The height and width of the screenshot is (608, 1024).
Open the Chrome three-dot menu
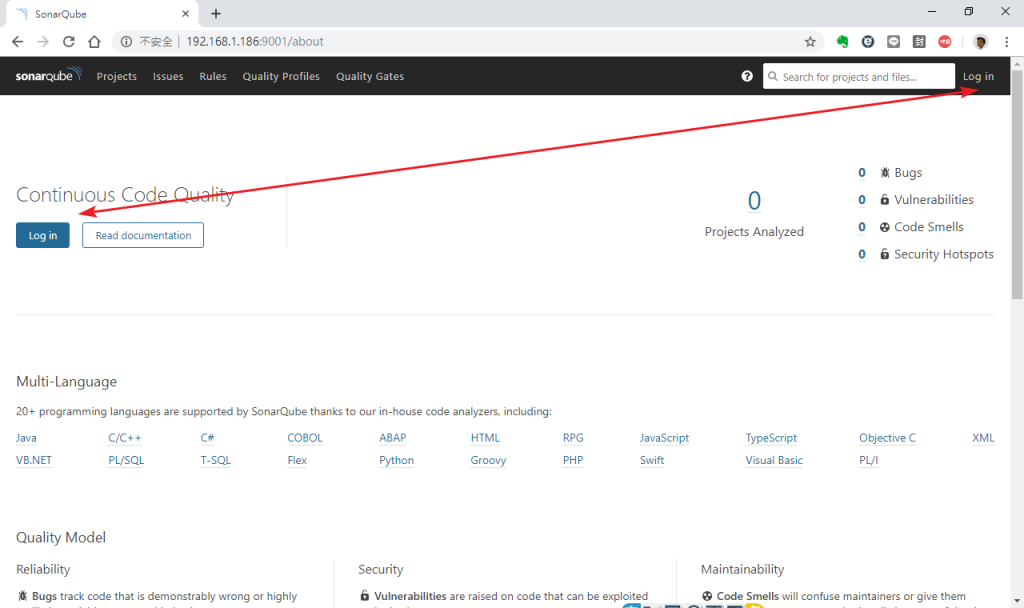coord(1006,42)
